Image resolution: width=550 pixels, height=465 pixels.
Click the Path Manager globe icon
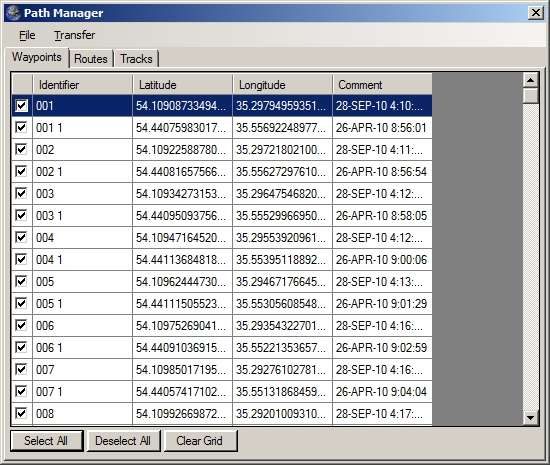pos(13,13)
